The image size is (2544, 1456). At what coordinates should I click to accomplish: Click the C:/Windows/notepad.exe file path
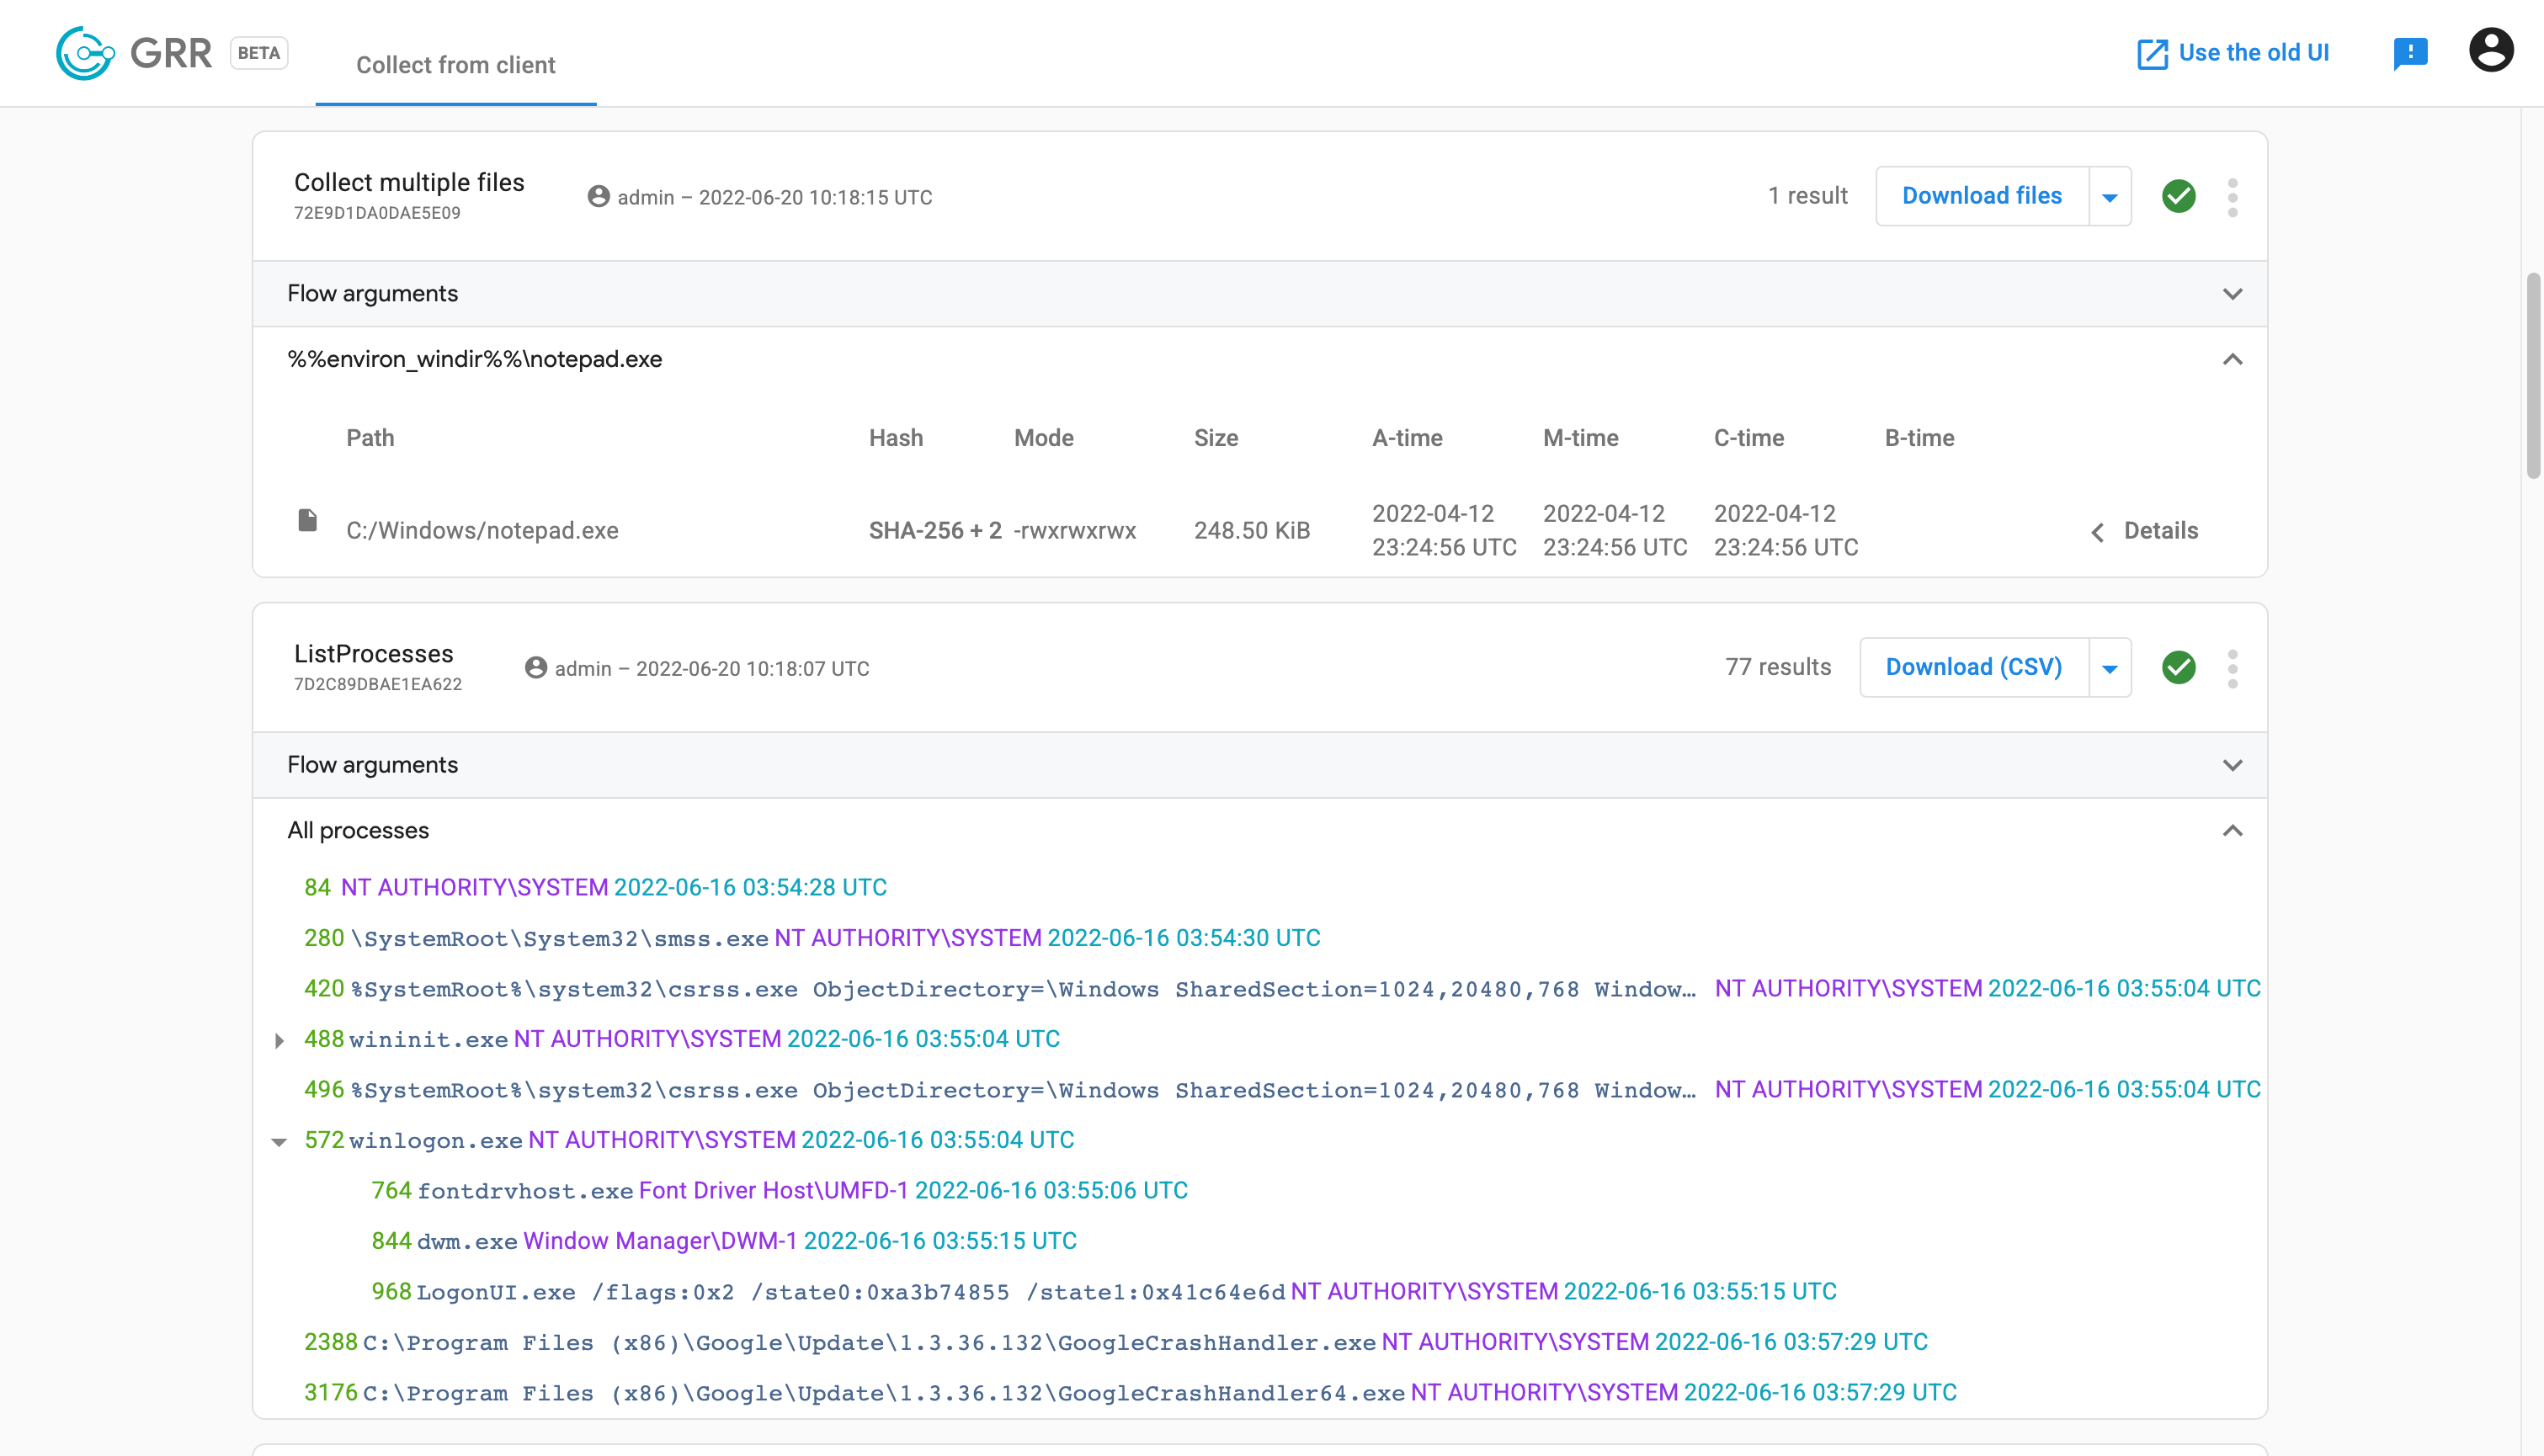coord(482,529)
